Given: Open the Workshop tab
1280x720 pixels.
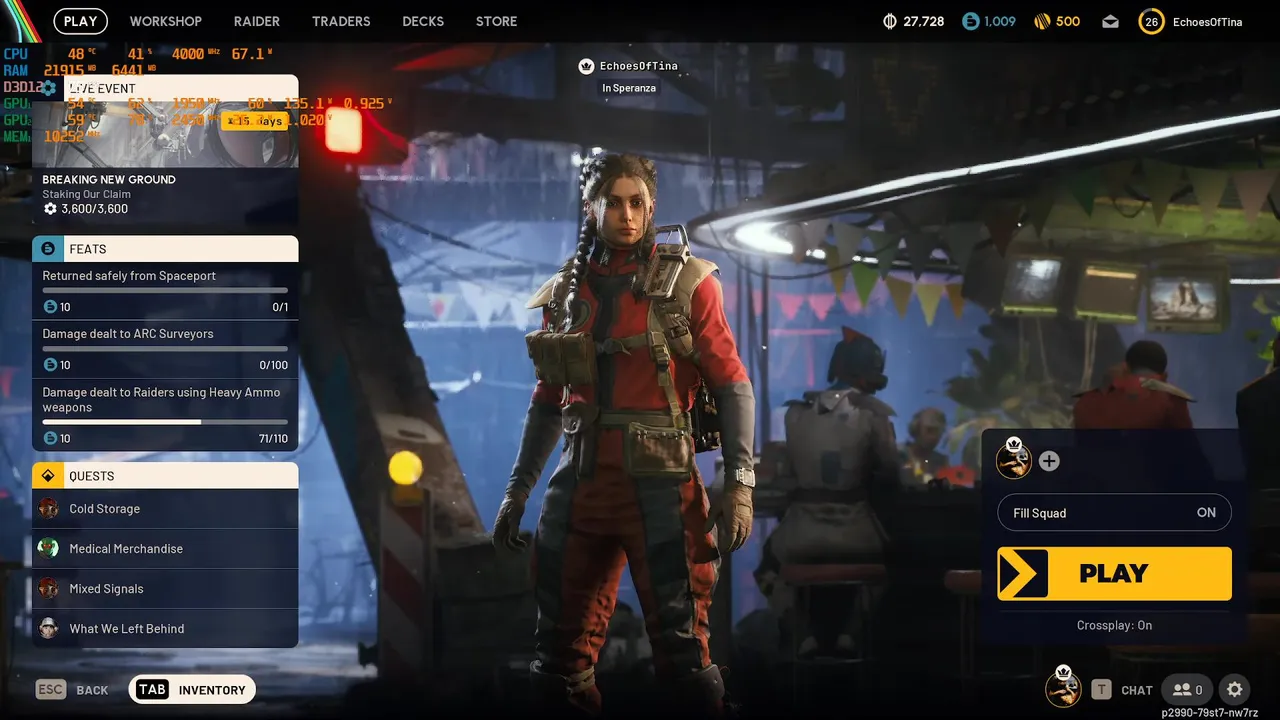Looking at the screenshot, I should pos(165,21).
